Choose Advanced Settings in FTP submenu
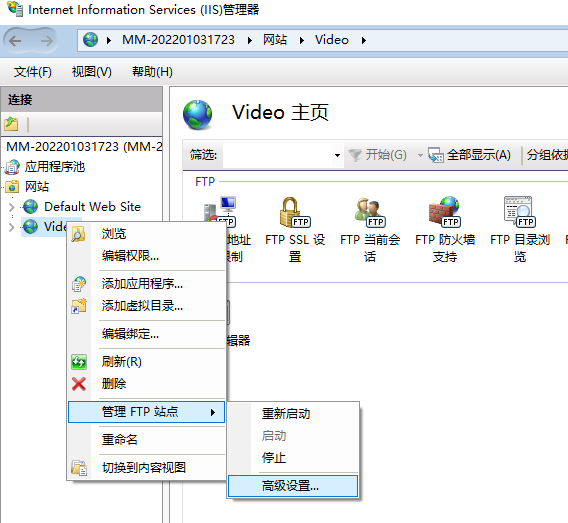The height and width of the screenshot is (523, 568). click(293, 486)
